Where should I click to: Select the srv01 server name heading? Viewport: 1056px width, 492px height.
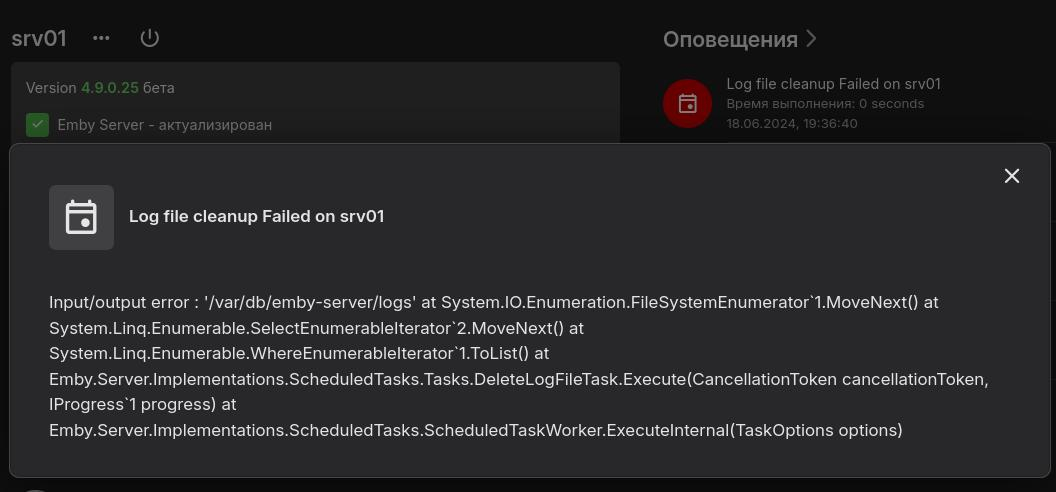pos(39,38)
